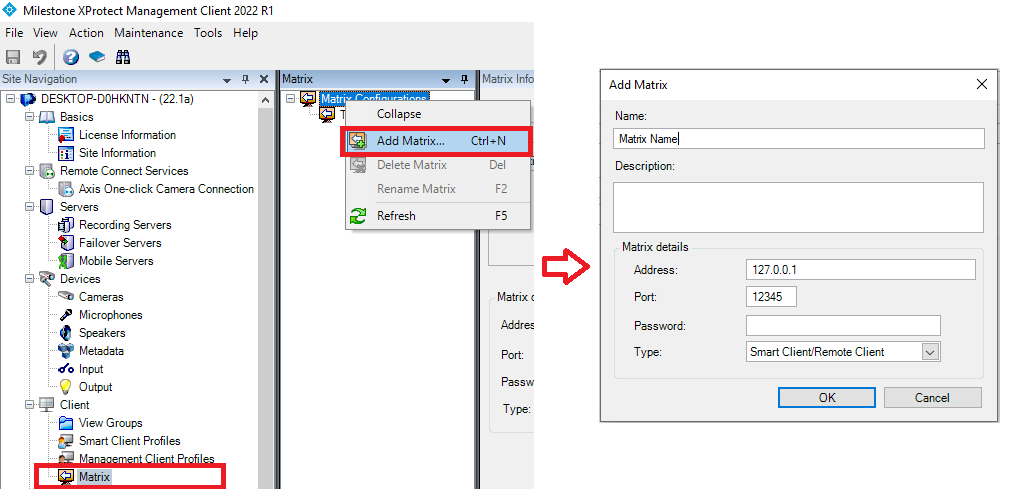Screen dimensions: 1022x489
Task: Click the Port field showing 12345
Action: [771, 297]
